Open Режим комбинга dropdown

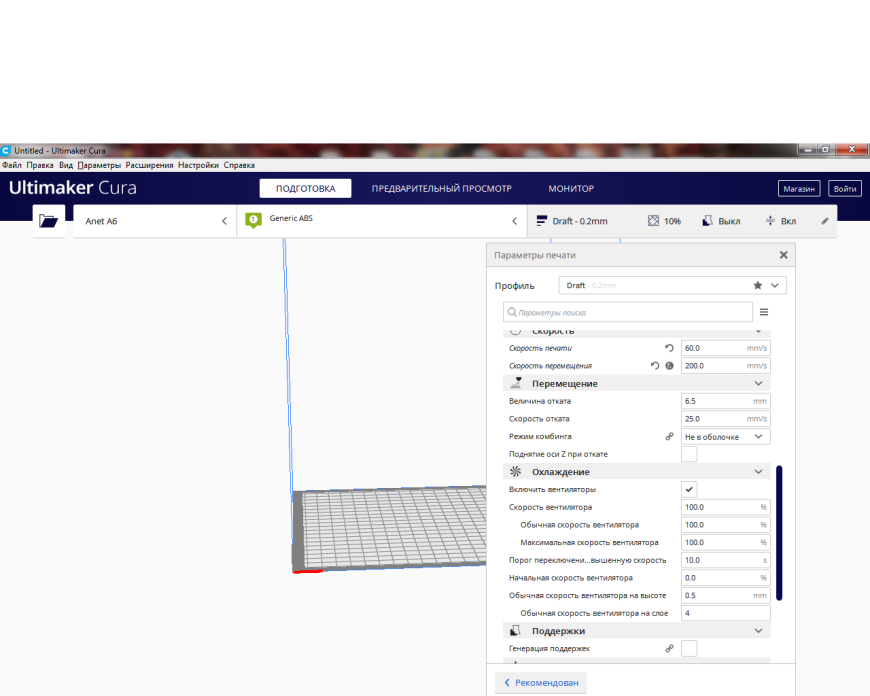point(725,437)
